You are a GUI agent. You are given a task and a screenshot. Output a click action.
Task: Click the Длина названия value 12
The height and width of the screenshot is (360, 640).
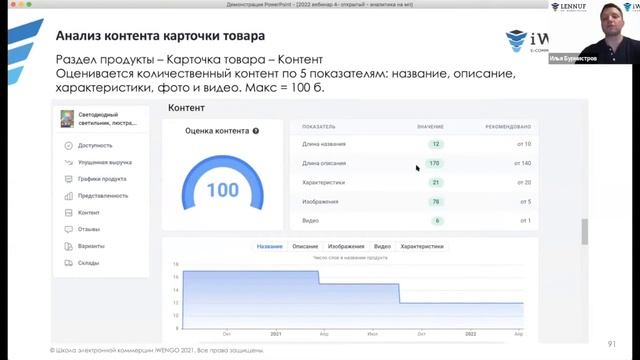[x=436, y=144]
